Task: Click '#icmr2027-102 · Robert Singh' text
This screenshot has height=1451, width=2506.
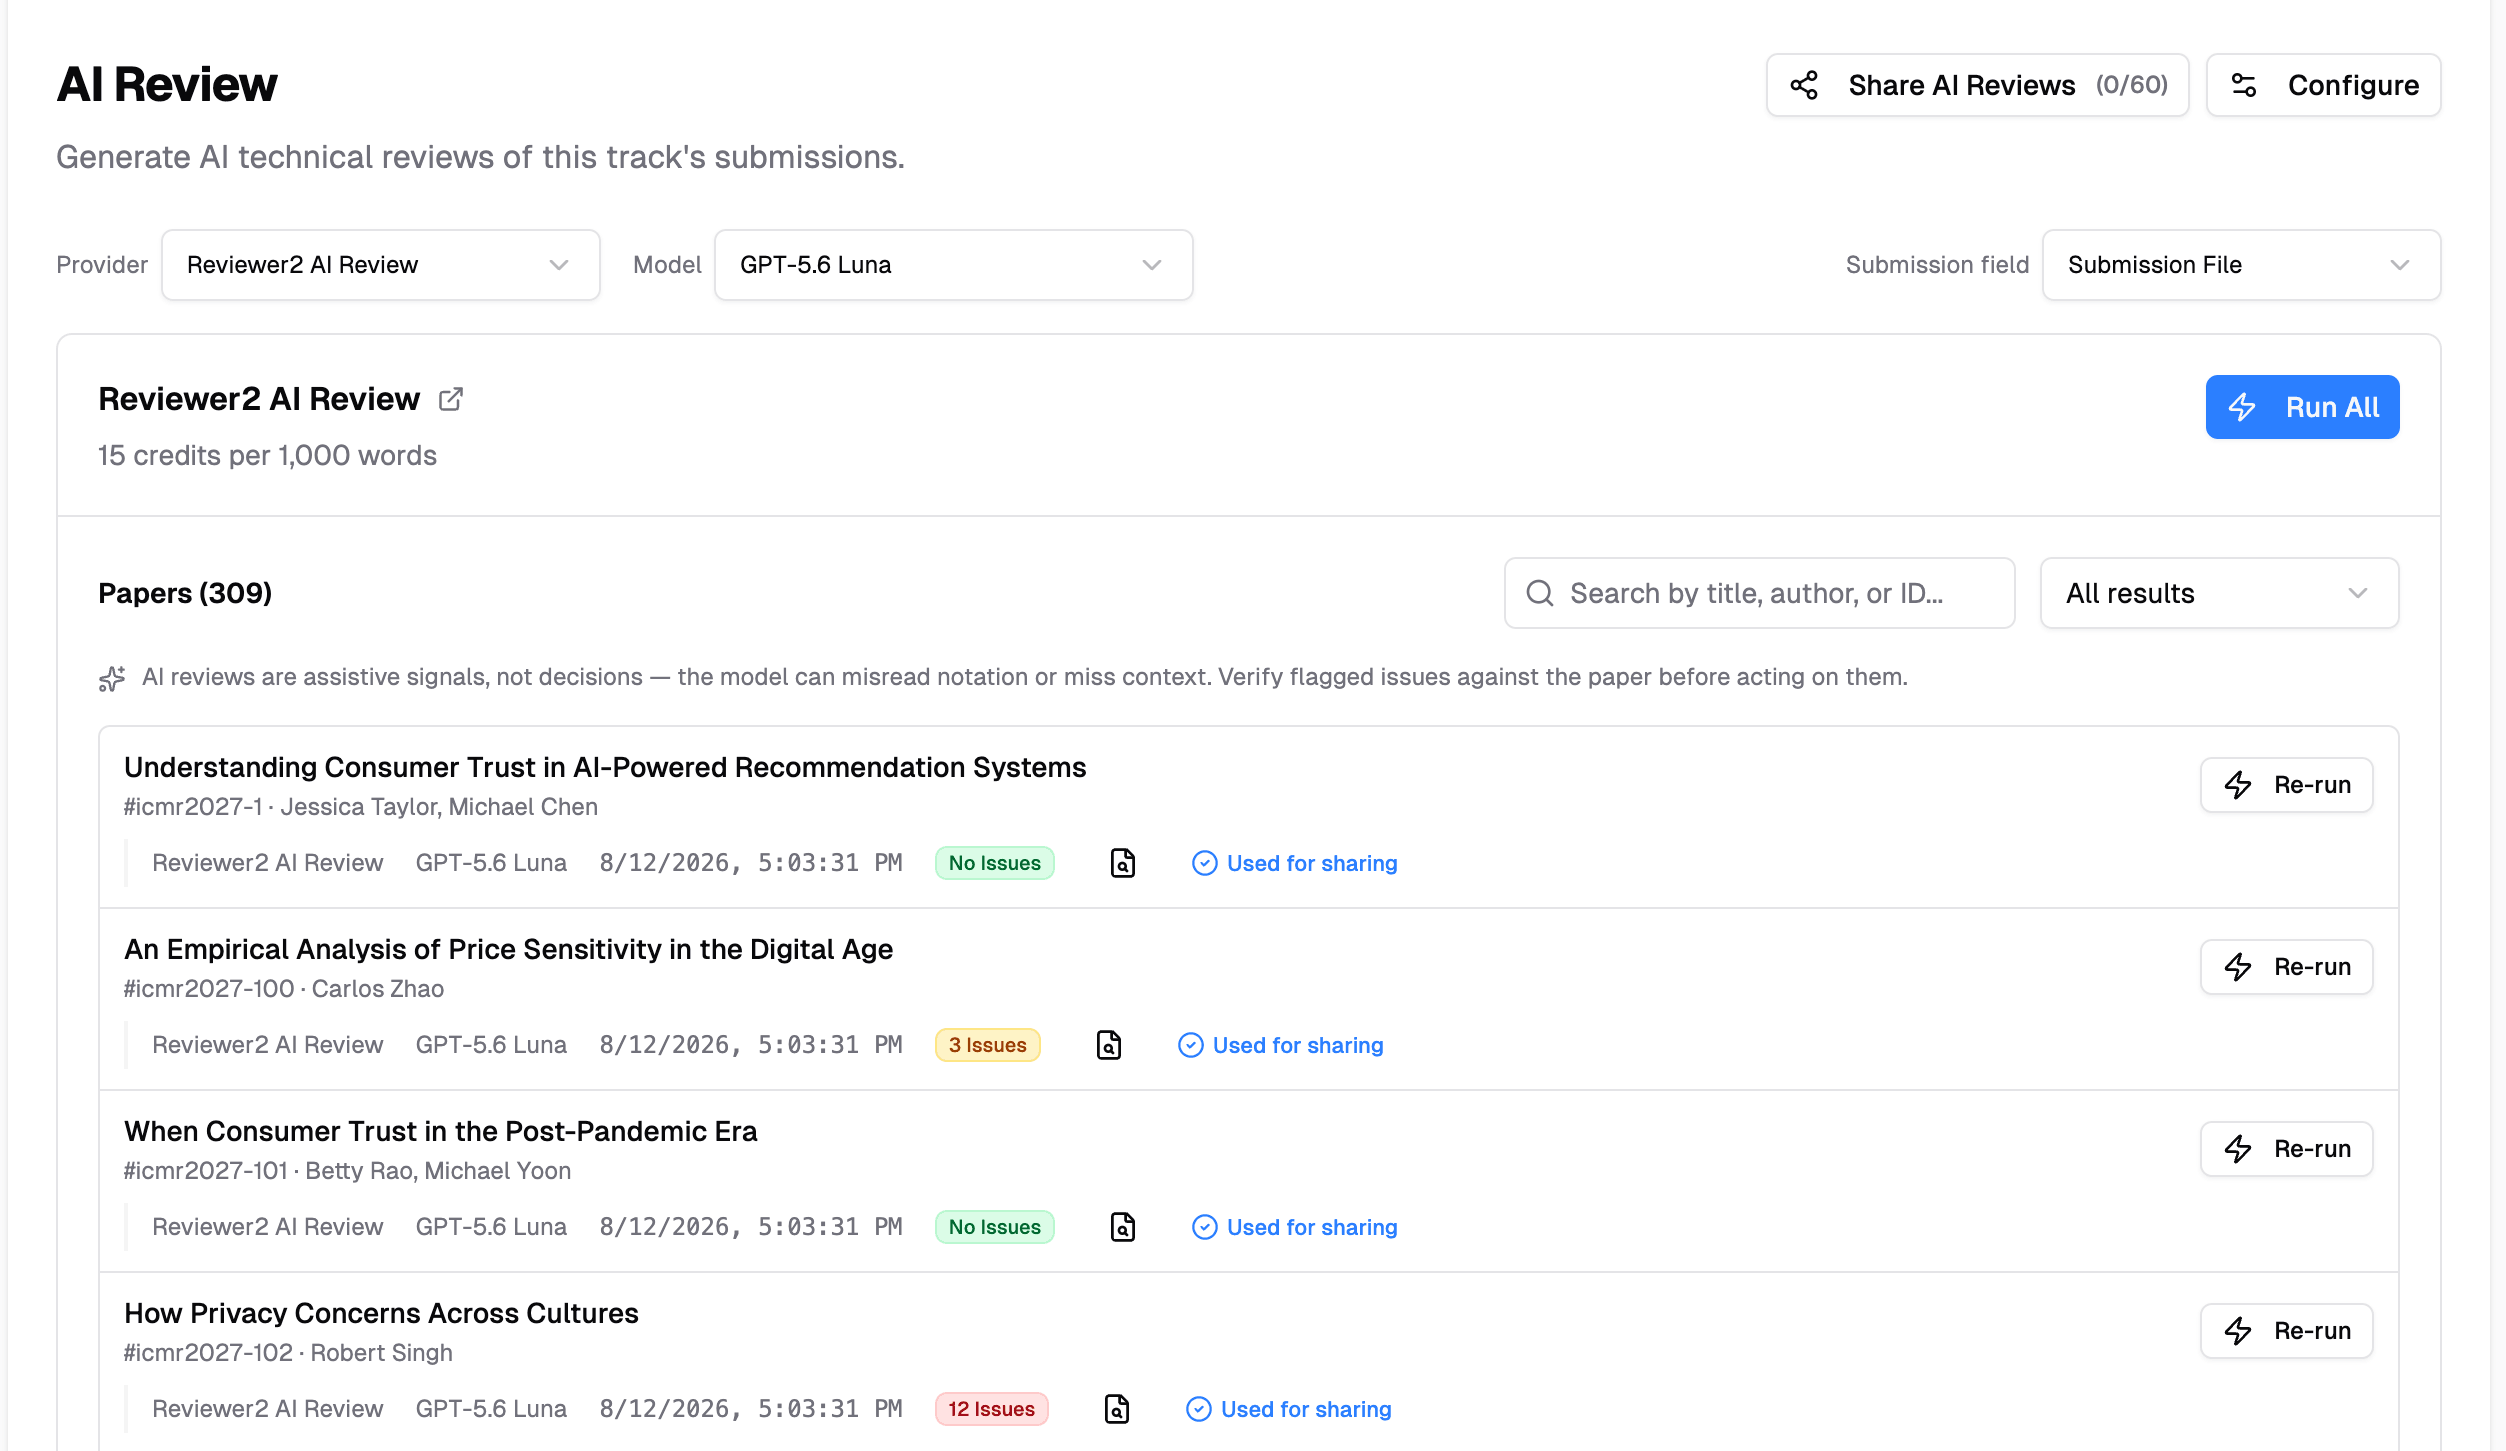Action: (x=288, y=1353)
